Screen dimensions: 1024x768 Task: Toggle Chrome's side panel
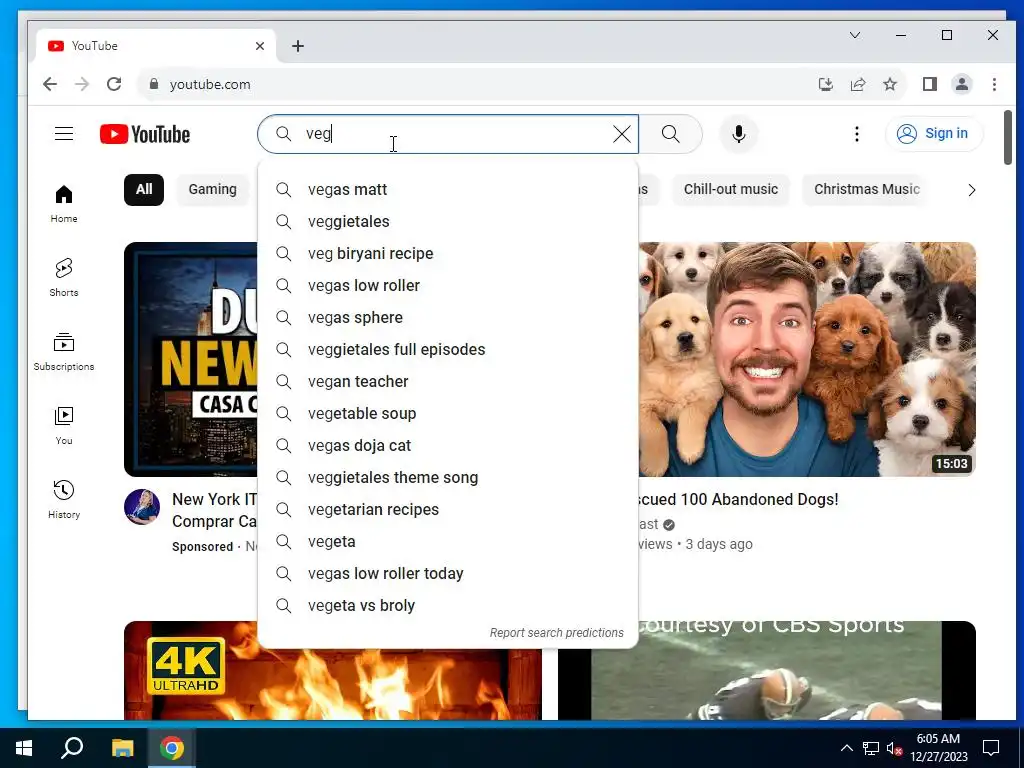(930, 84)
